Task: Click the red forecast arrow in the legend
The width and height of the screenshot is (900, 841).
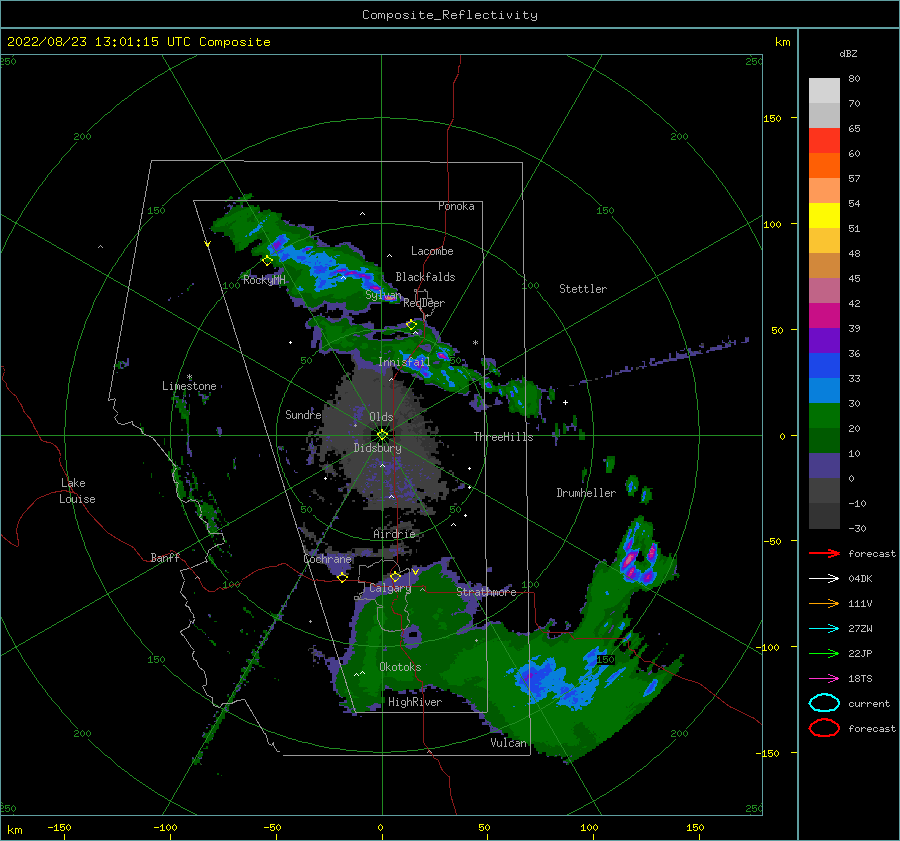Action: tap(824, 553)
